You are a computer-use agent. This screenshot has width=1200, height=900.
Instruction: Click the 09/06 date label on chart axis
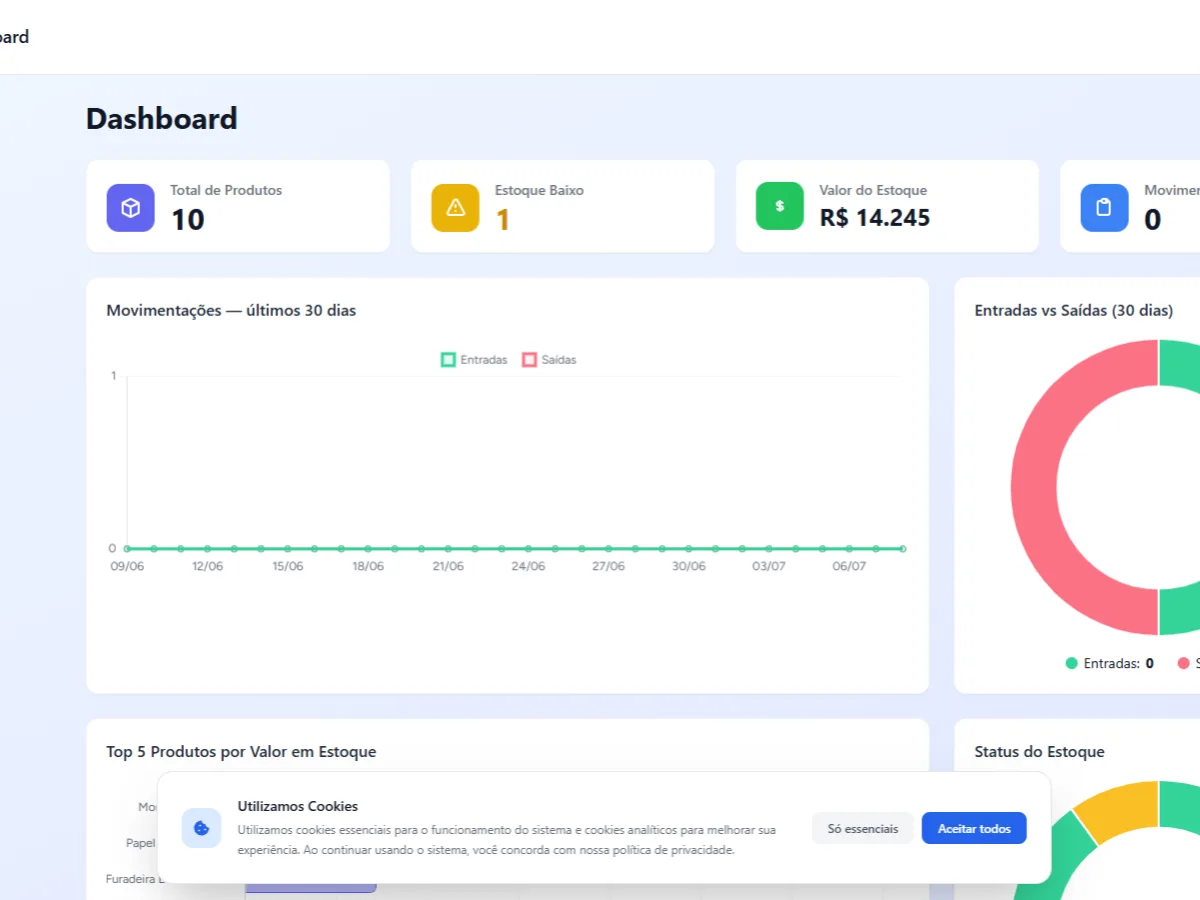pos(126,566)
